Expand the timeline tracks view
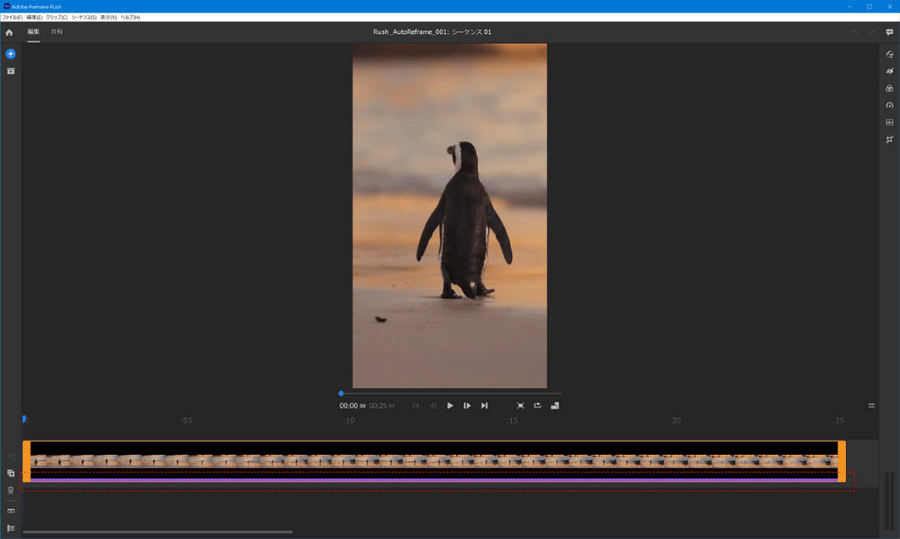Screen dimensions: 900x539 coord(10,528)
